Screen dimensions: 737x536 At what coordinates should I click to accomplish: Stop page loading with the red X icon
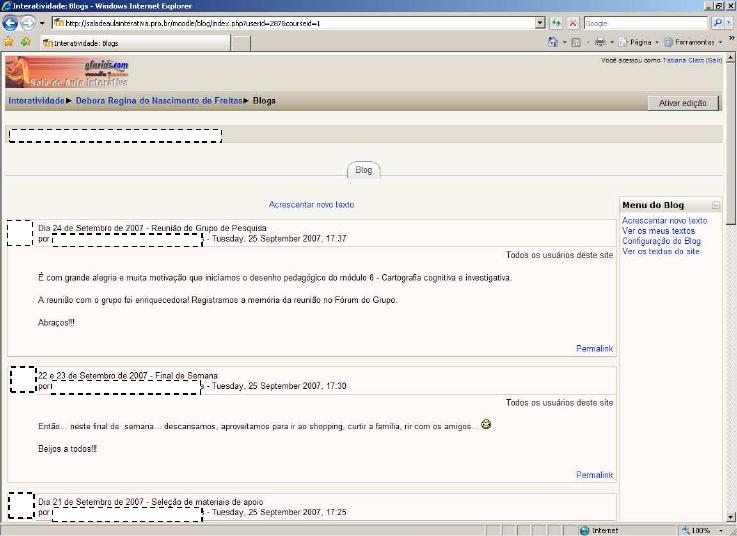tap(572, 22)
